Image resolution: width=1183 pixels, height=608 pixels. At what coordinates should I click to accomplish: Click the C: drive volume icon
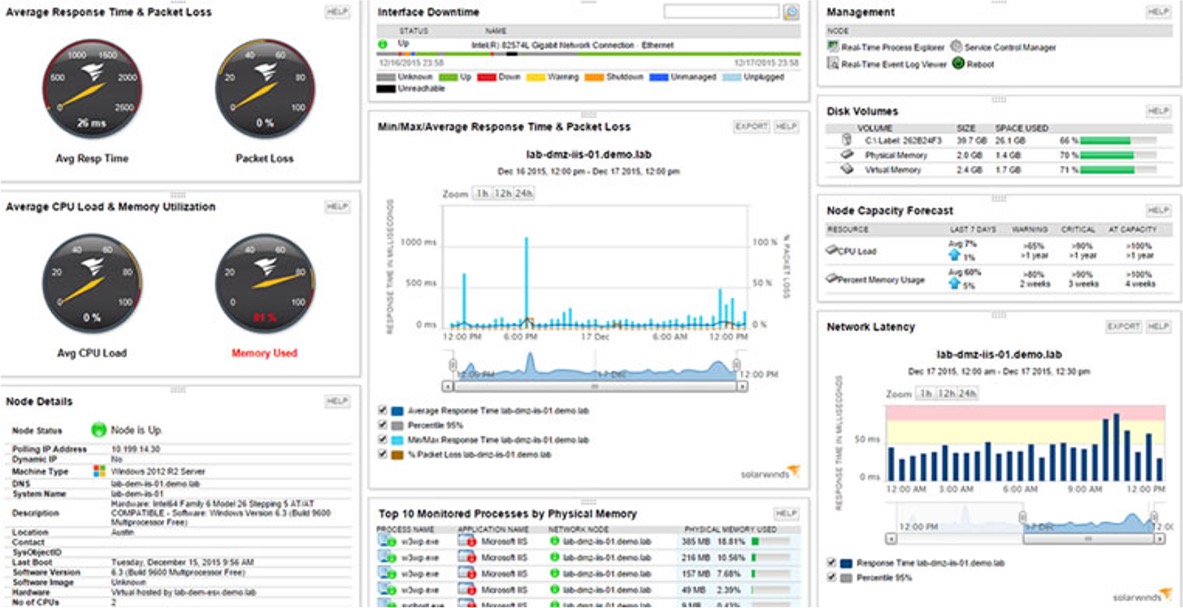click(845, 140)
